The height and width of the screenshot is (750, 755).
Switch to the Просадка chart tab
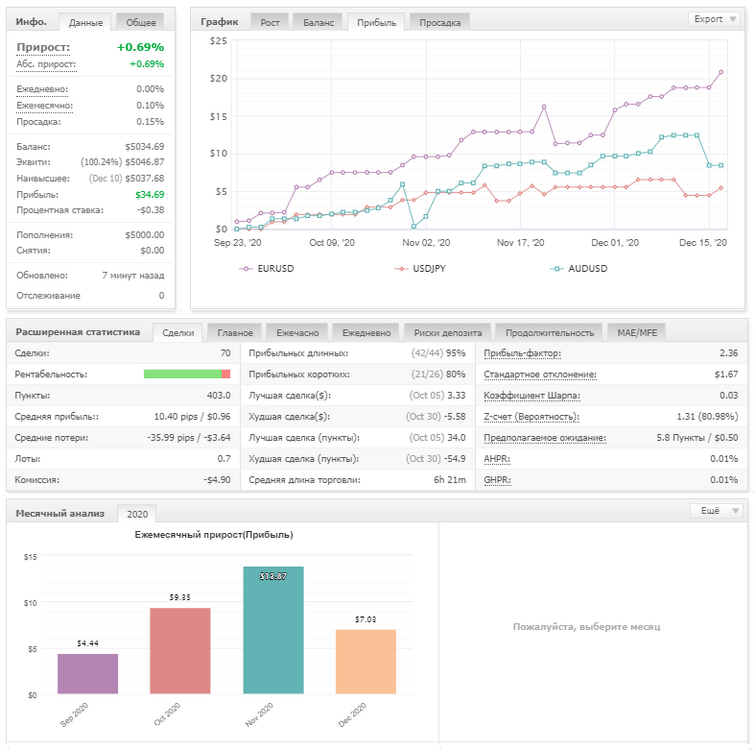click(x=440, y=23)
